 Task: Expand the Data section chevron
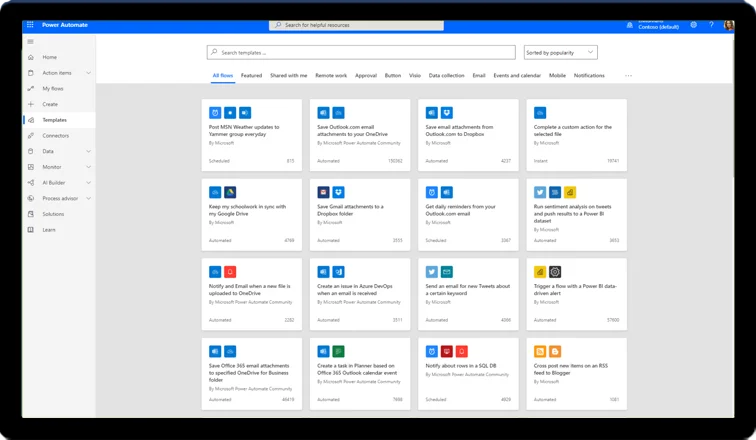coord(88,151)
